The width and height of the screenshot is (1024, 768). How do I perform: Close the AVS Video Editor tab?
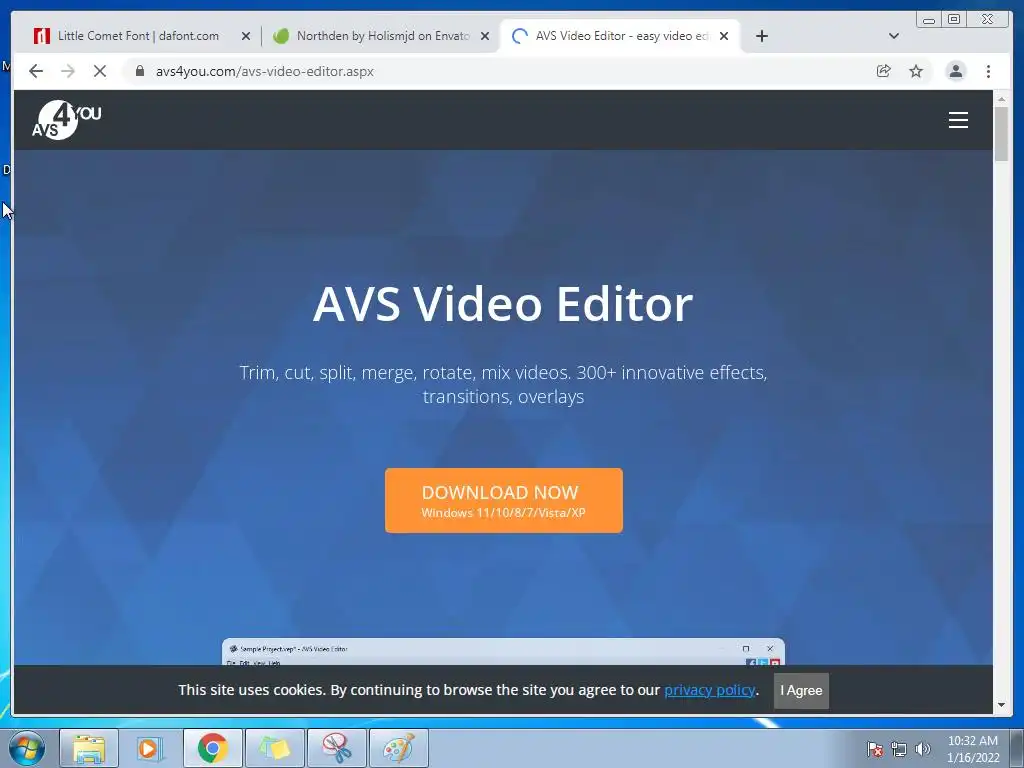[724, 37]
